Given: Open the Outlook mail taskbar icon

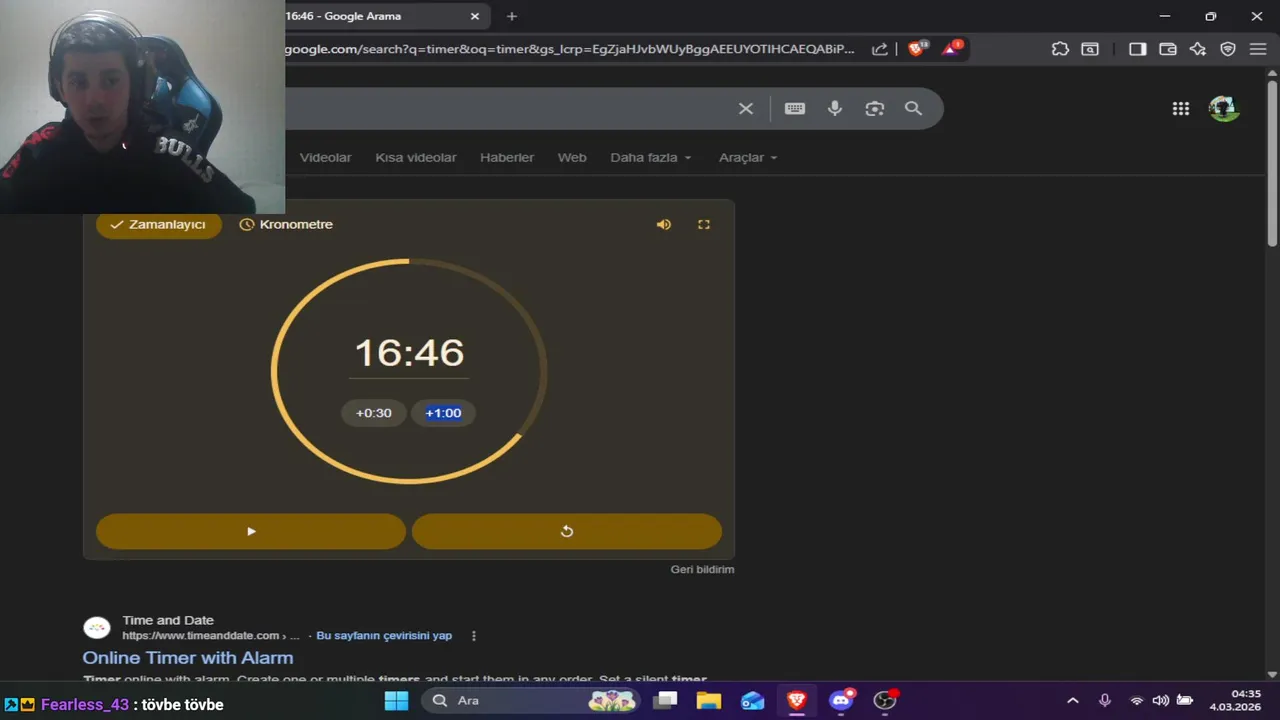Looking at the screenshot, I should click(753, 700).
